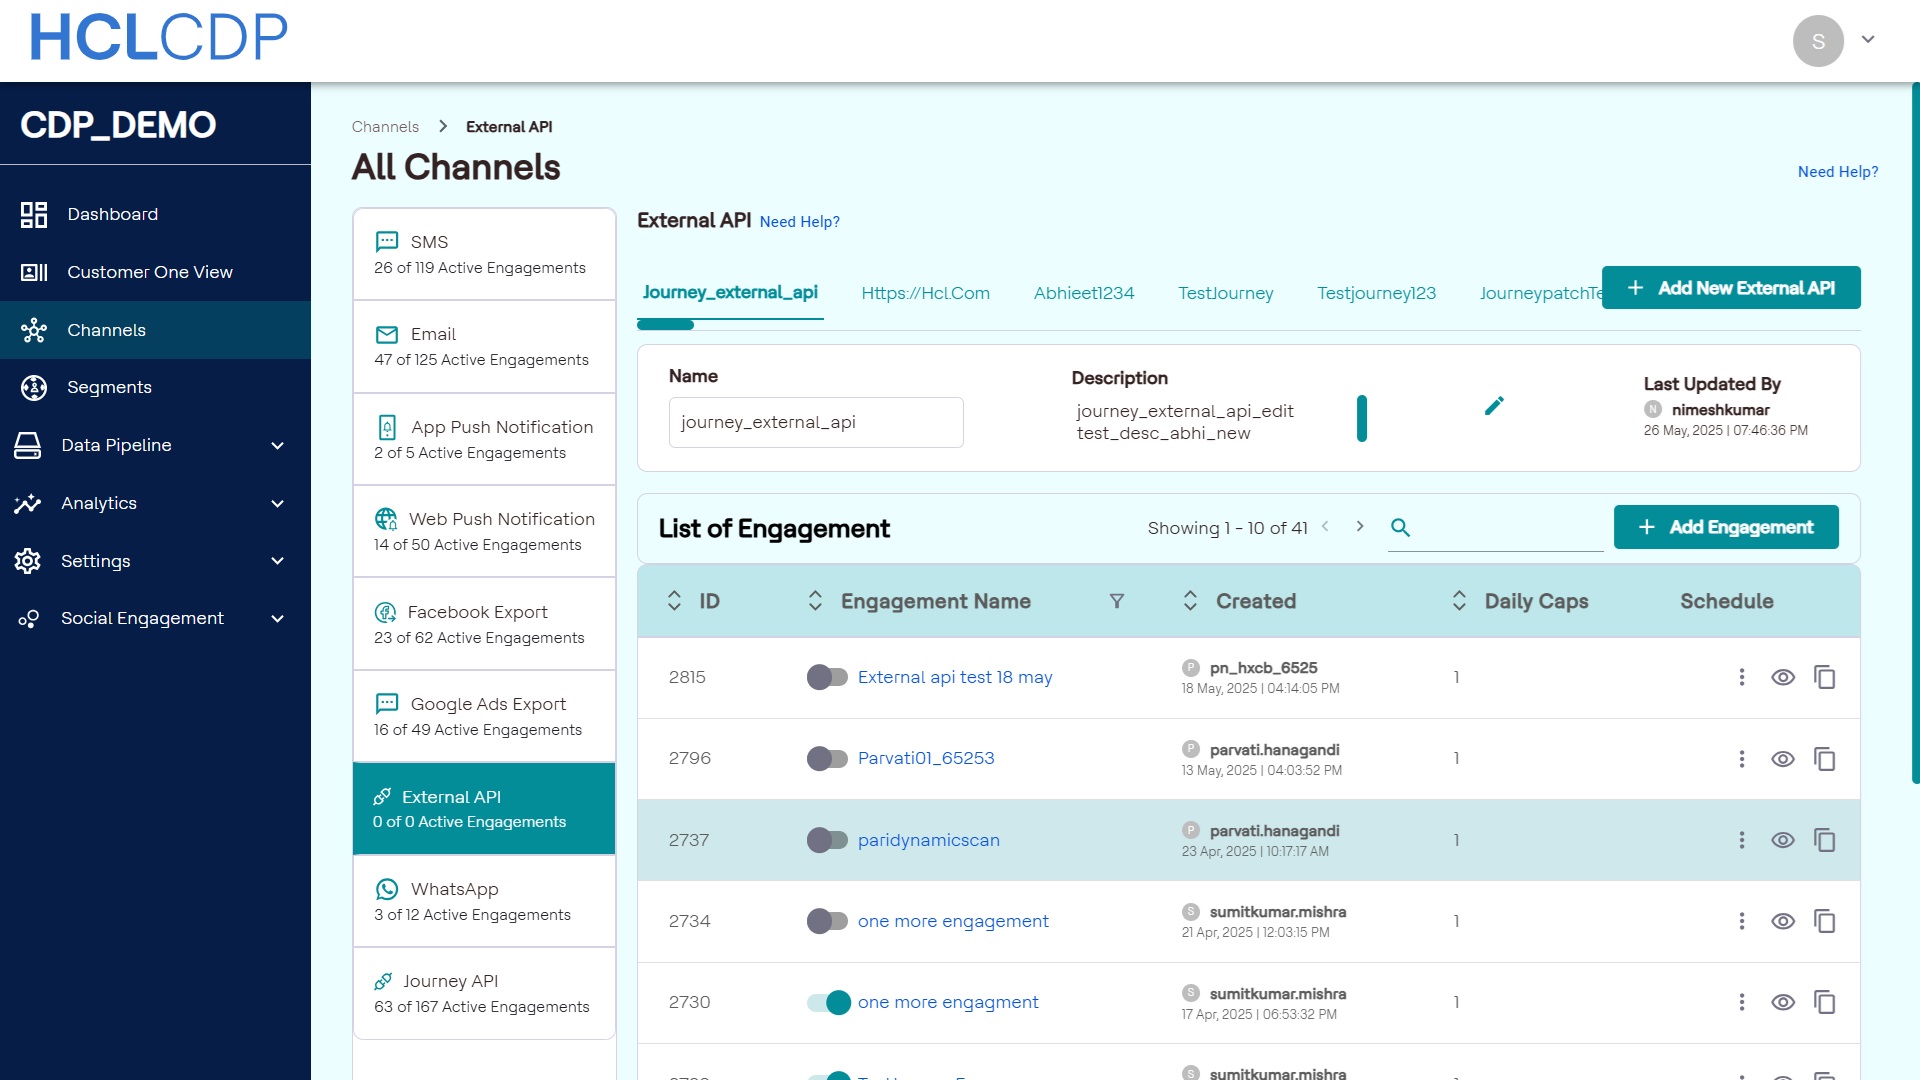The image size is (1920, 1080).
Task: Click the engagement search magnifier icon
Action: coord(1400,528)
